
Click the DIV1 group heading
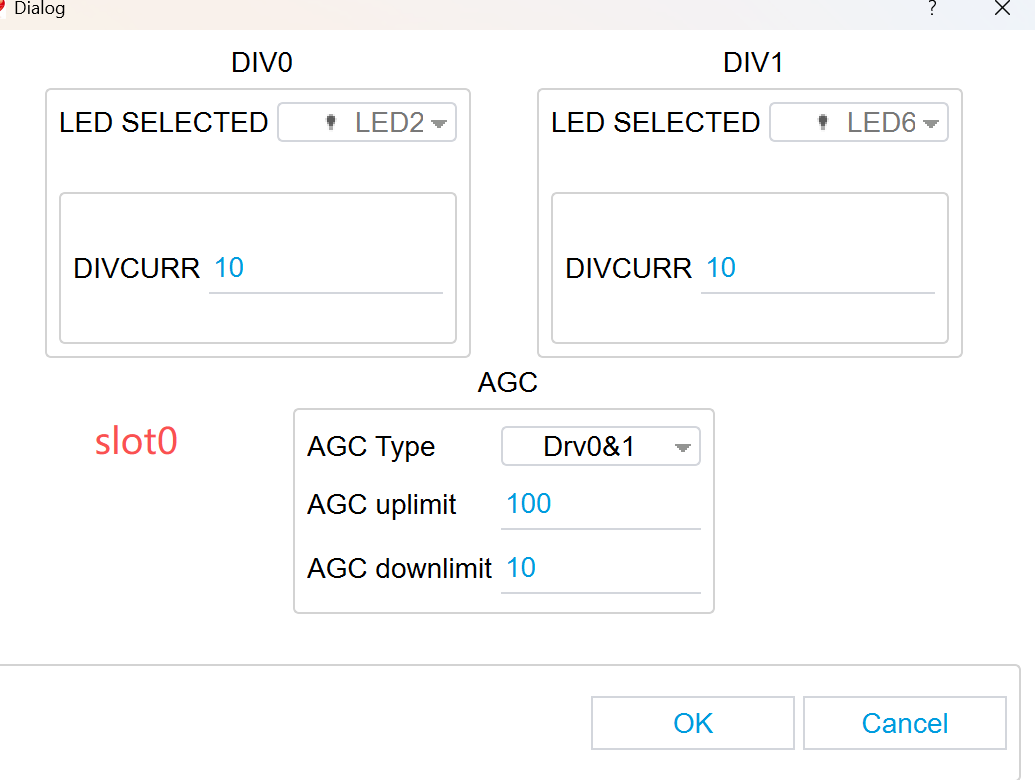(x=753, y=63)
